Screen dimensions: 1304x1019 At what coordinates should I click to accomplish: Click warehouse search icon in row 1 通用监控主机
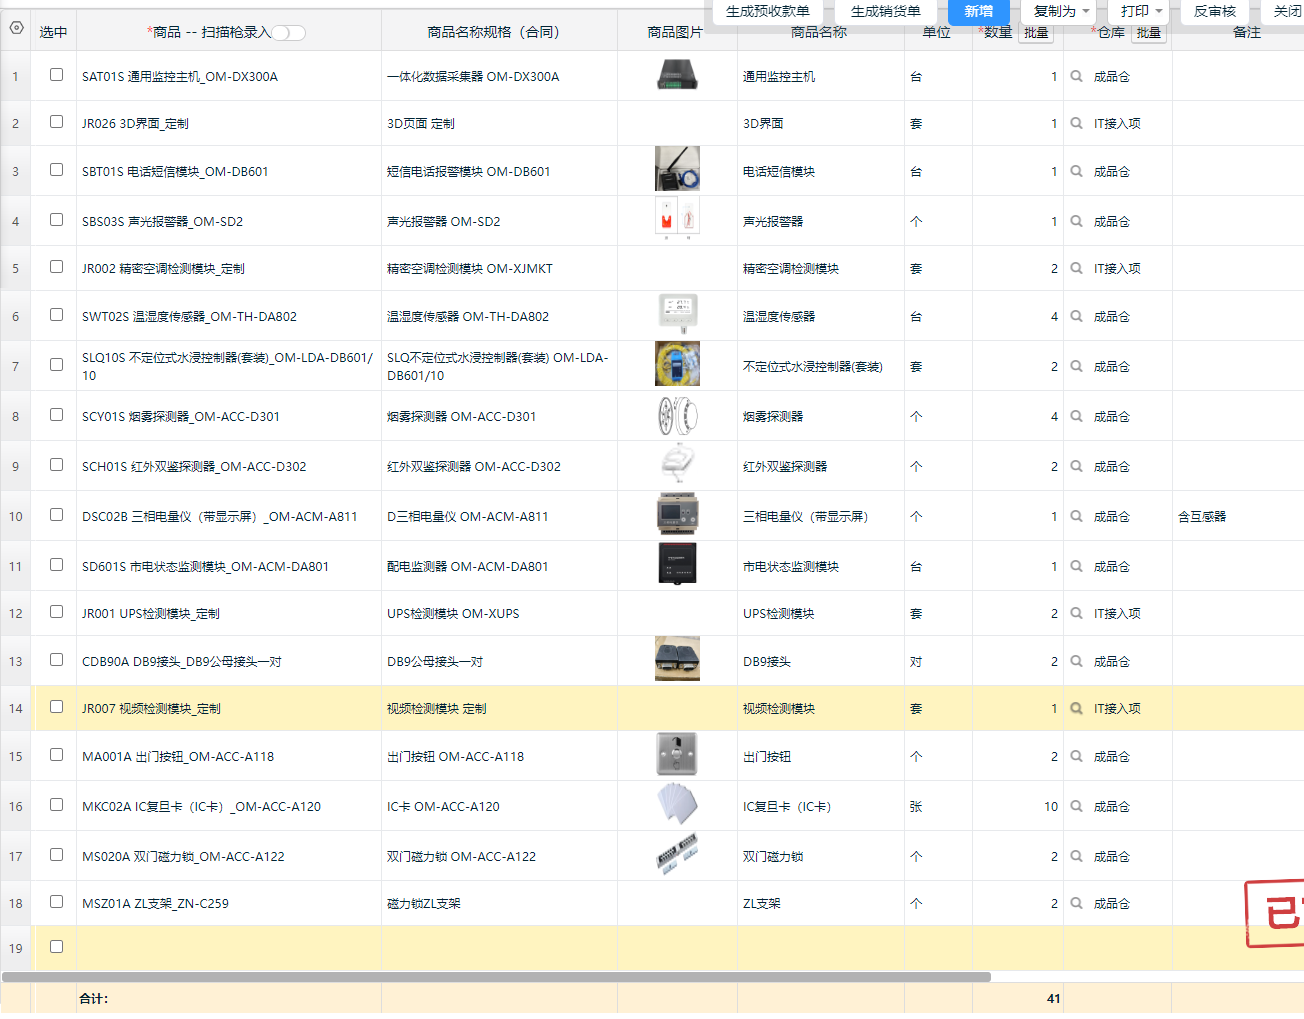[x=1077, y=76]
